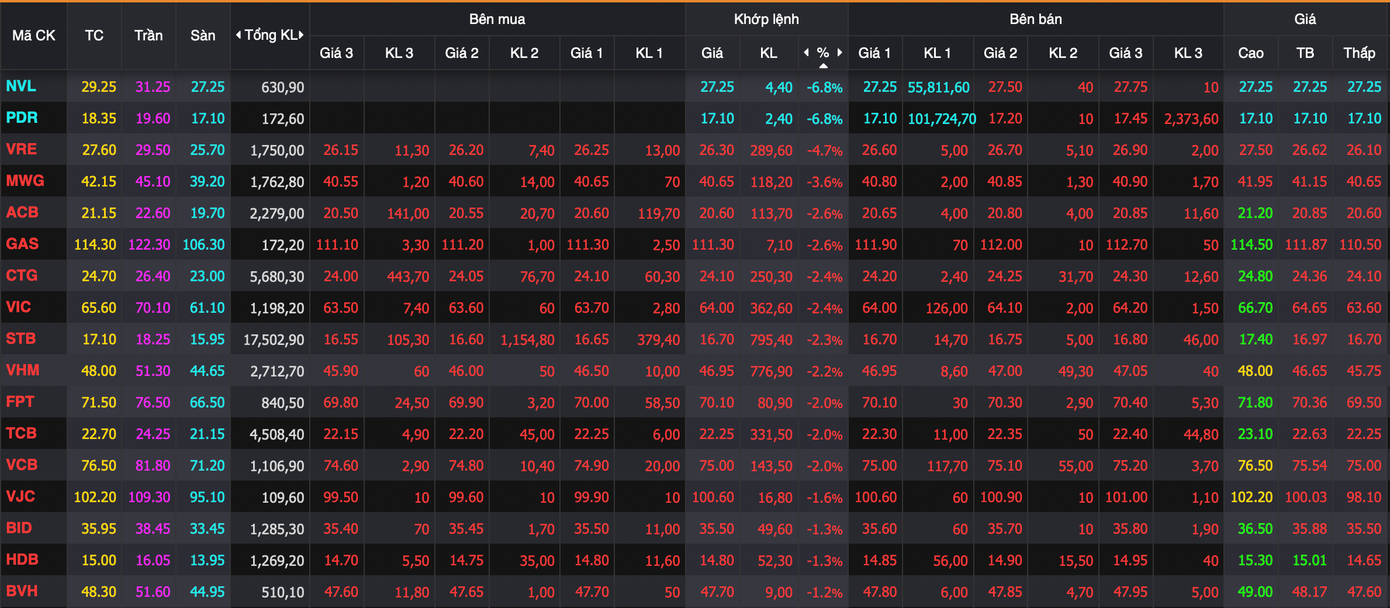Click the Khớp lệnh header group
Screen dimensions: 1390x608
pos(766,19)
